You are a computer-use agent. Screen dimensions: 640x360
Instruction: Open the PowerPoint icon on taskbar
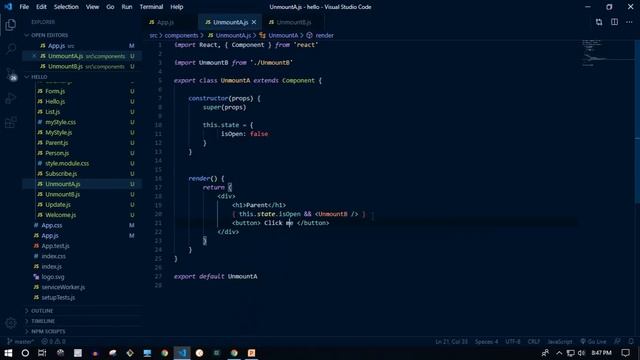[251, 353]
